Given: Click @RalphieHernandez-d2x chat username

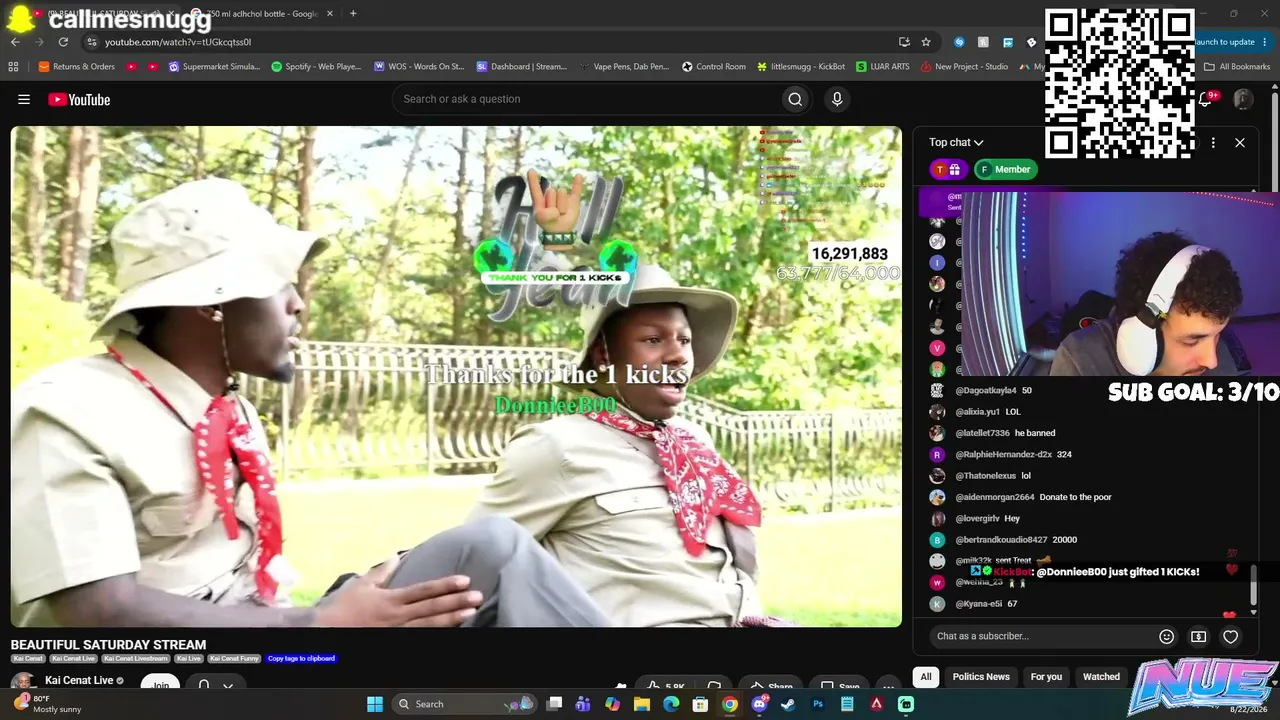Looking at the screenshot, I should [x=1004, y=454].
